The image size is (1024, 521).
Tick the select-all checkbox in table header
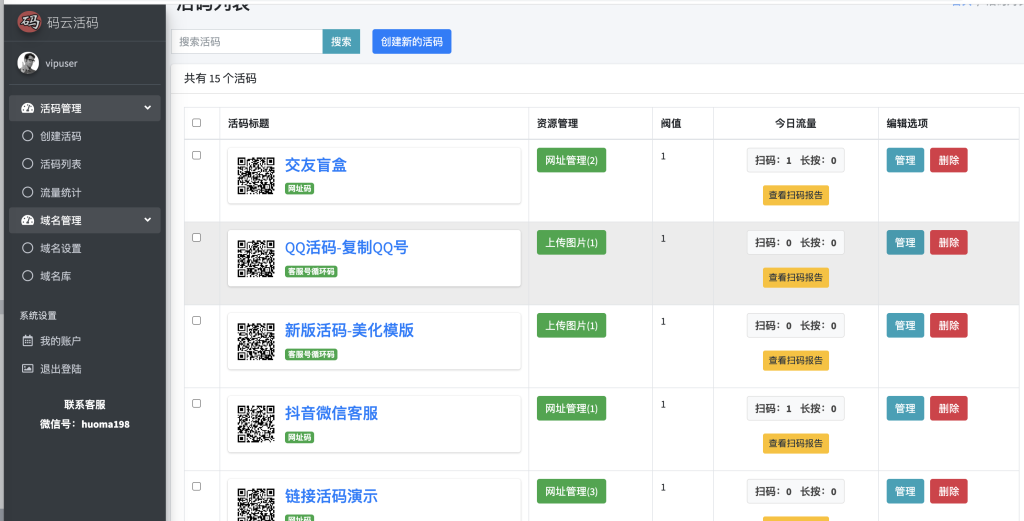(x=197, y=123)
